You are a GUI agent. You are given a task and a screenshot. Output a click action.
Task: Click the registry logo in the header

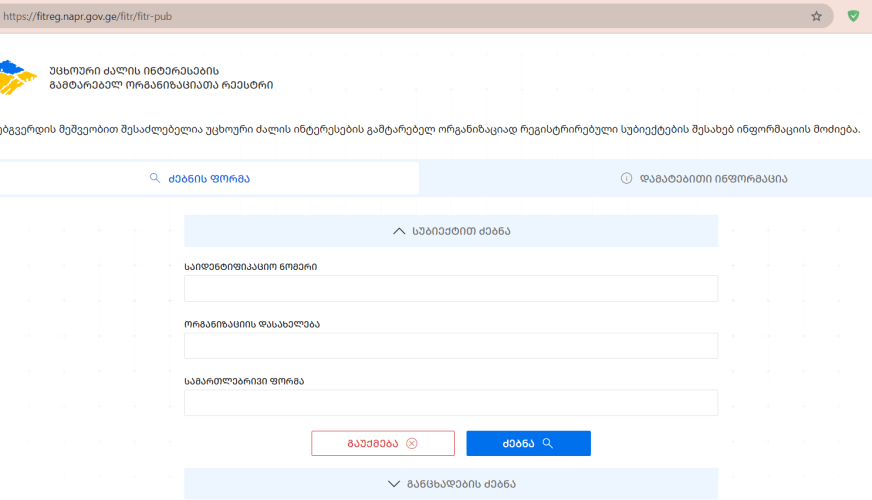(x=17, y=77)
